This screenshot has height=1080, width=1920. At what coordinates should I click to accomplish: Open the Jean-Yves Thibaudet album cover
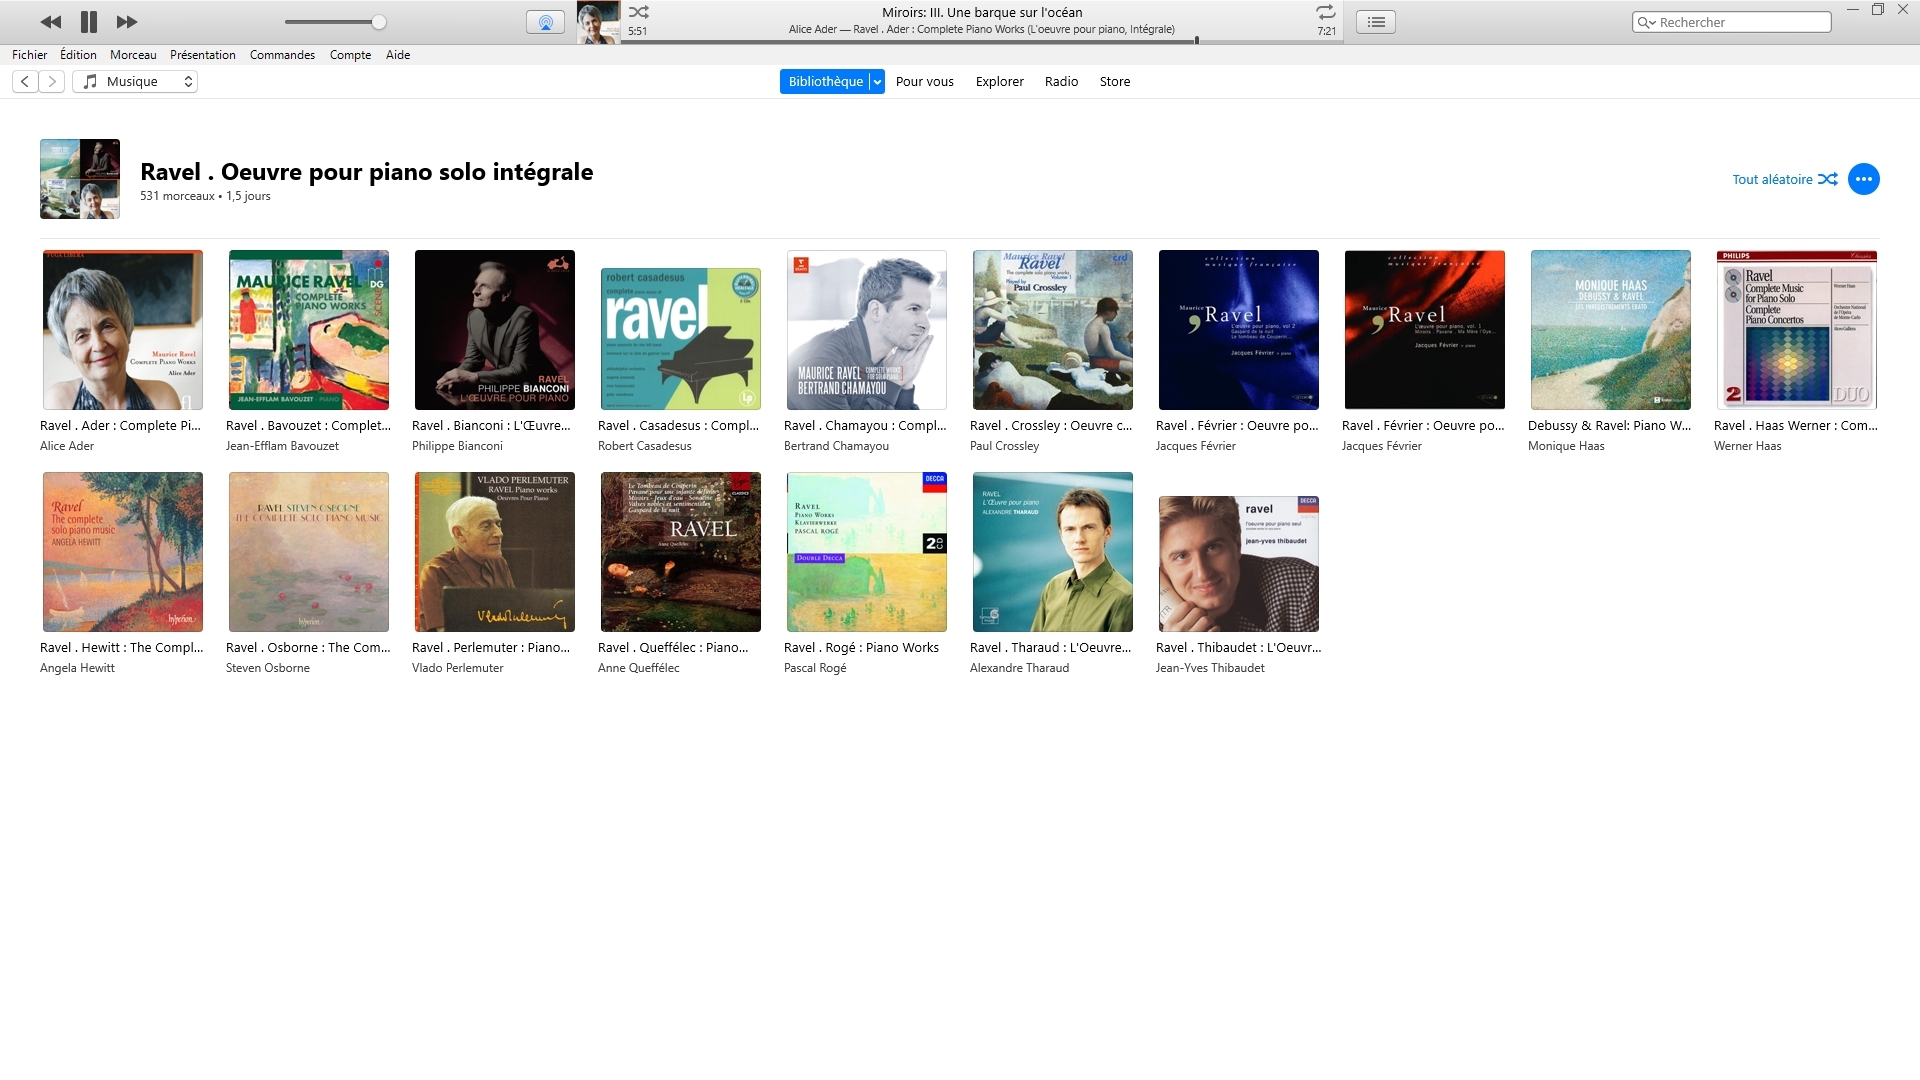1239,564
